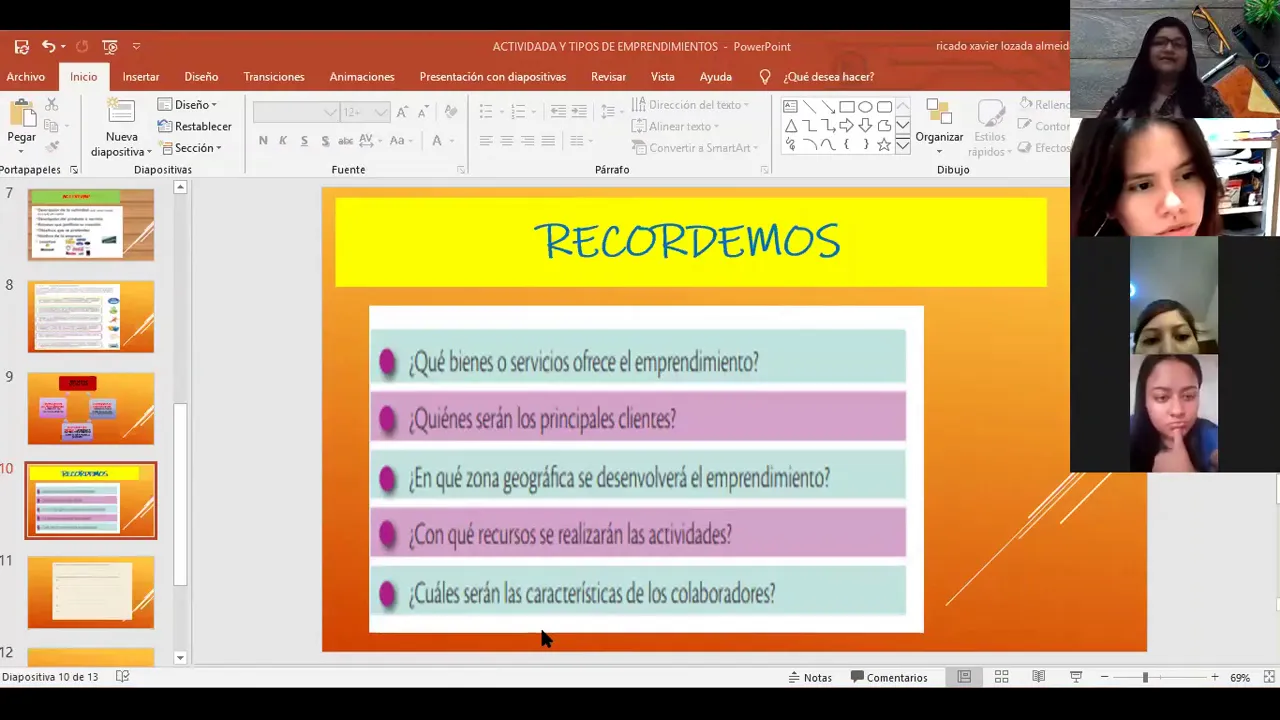
Task: Switch to the Revisar tab
Action: [x=608, y=76]
